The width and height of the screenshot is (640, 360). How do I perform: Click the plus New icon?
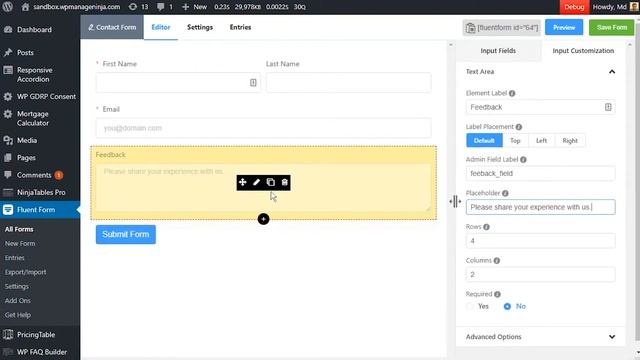point(185,7)
